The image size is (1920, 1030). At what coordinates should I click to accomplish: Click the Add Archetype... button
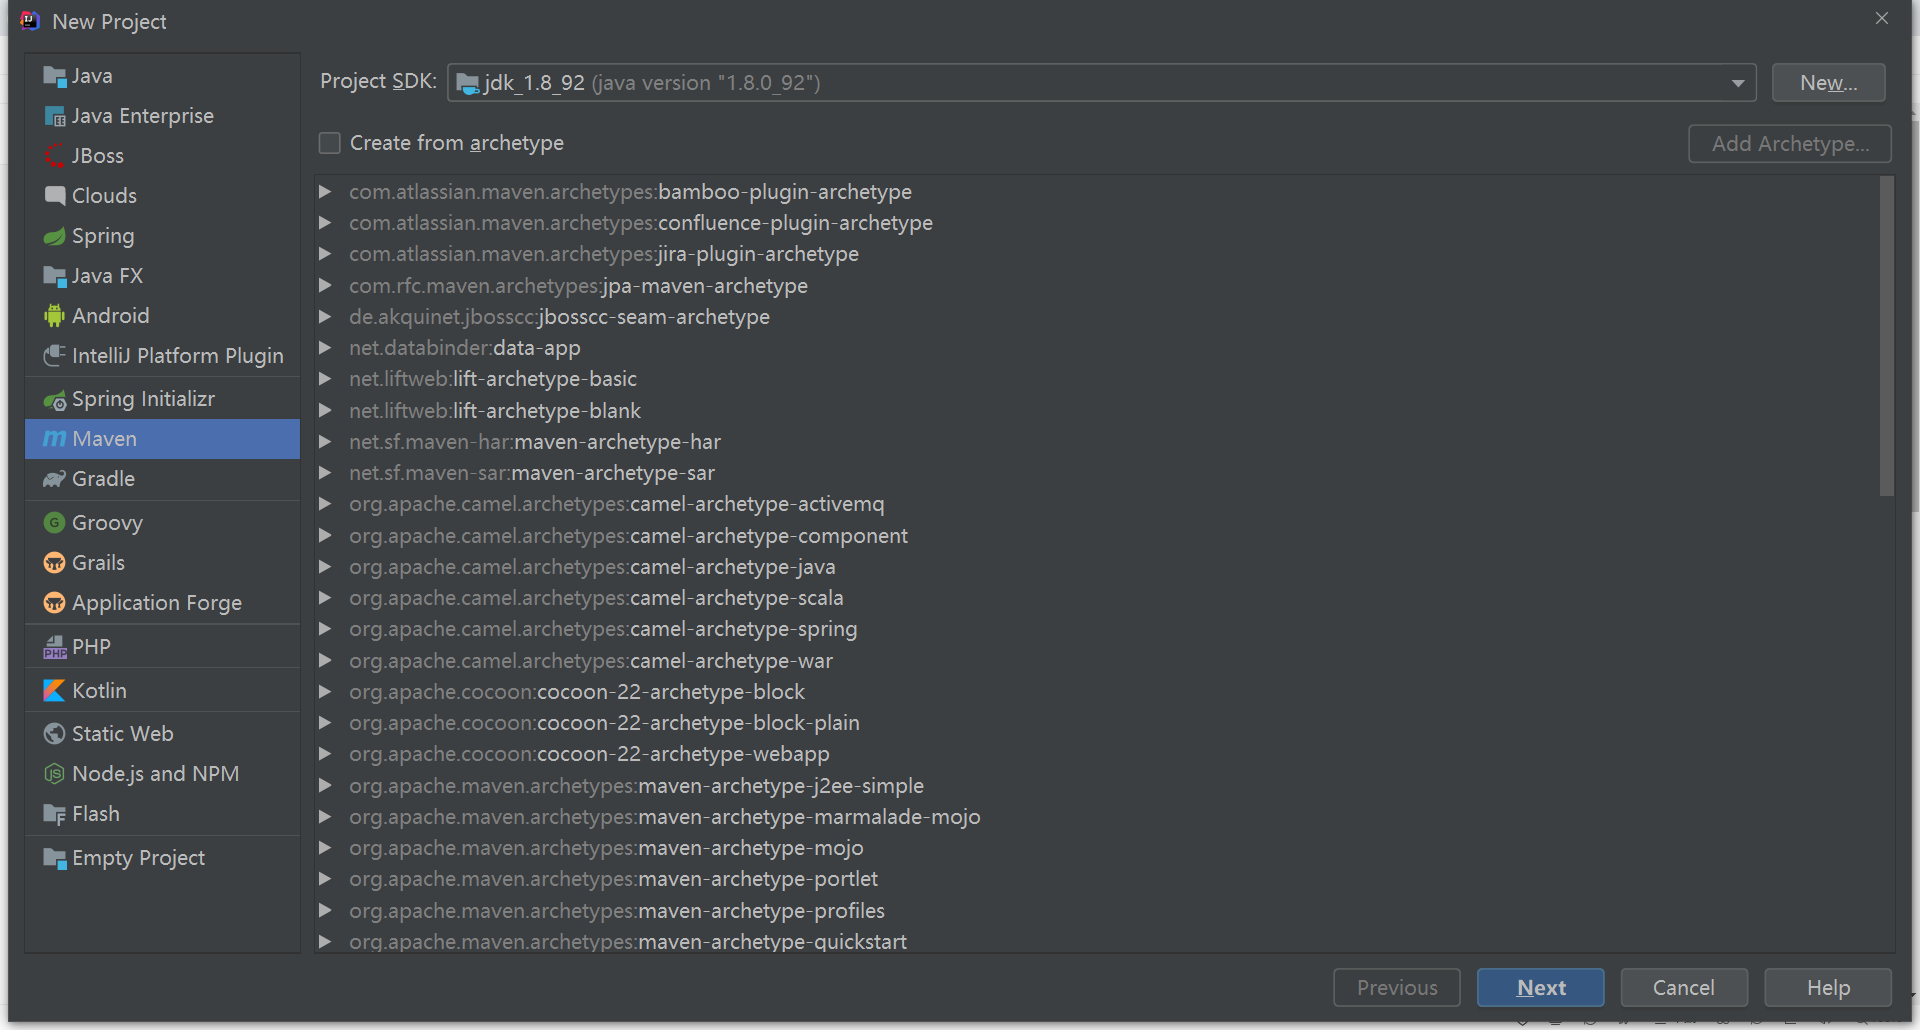(x=1790, y=144)
